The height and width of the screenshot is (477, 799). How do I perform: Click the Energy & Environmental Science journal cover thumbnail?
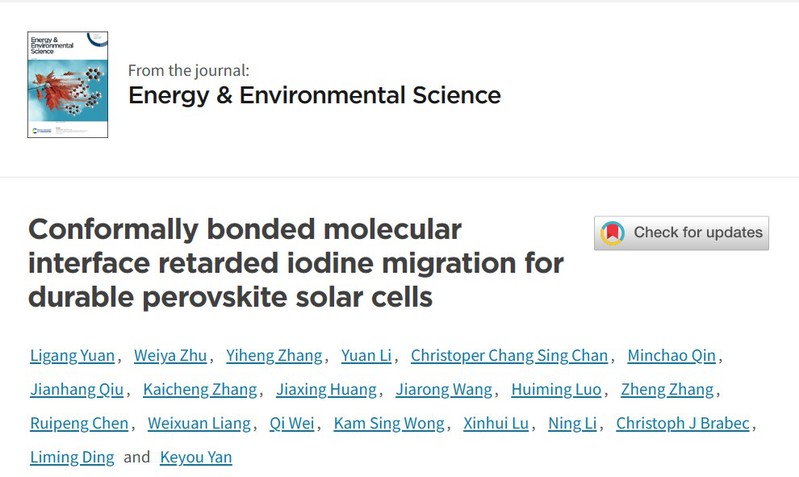(x=68, y=85)
